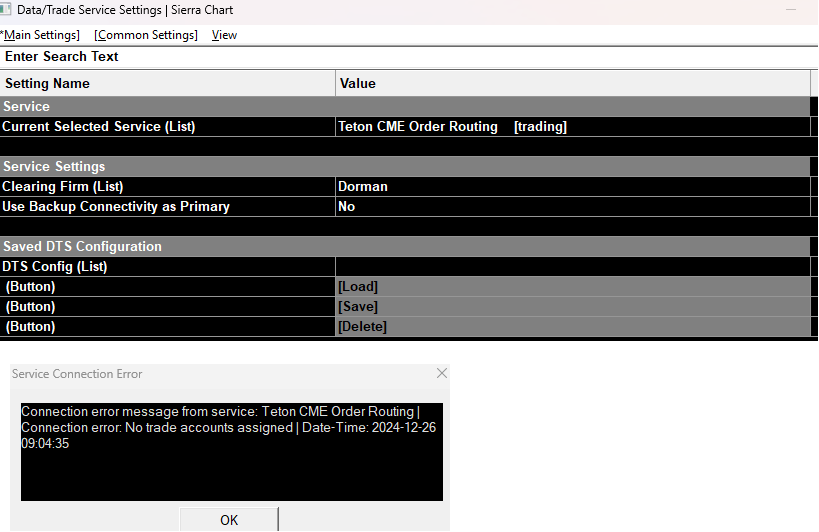Minimize the Data/Trade Service Settings window
This screenshot has width=819, height=532.
pos(791,9)
